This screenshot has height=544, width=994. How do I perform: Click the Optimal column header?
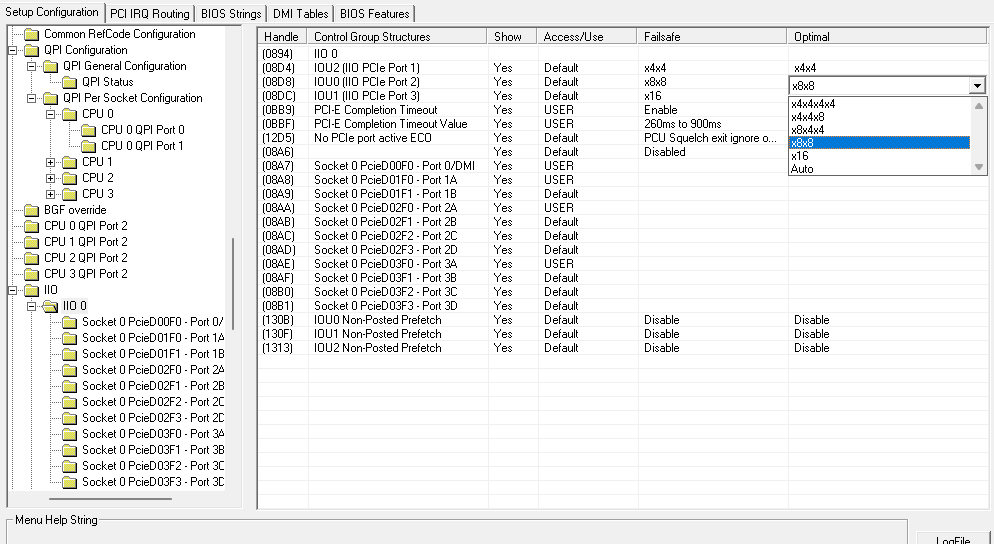[887, 37]
